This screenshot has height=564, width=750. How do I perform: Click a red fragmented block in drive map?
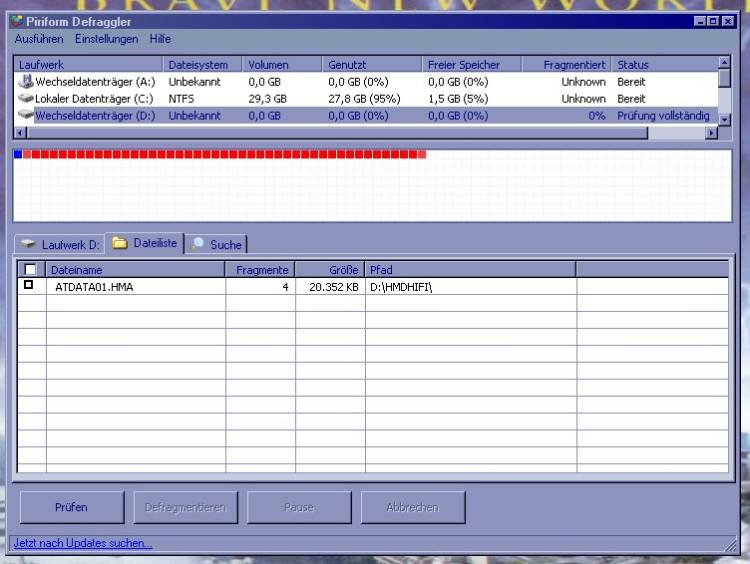pyautogui.click(x=200, y=154)
